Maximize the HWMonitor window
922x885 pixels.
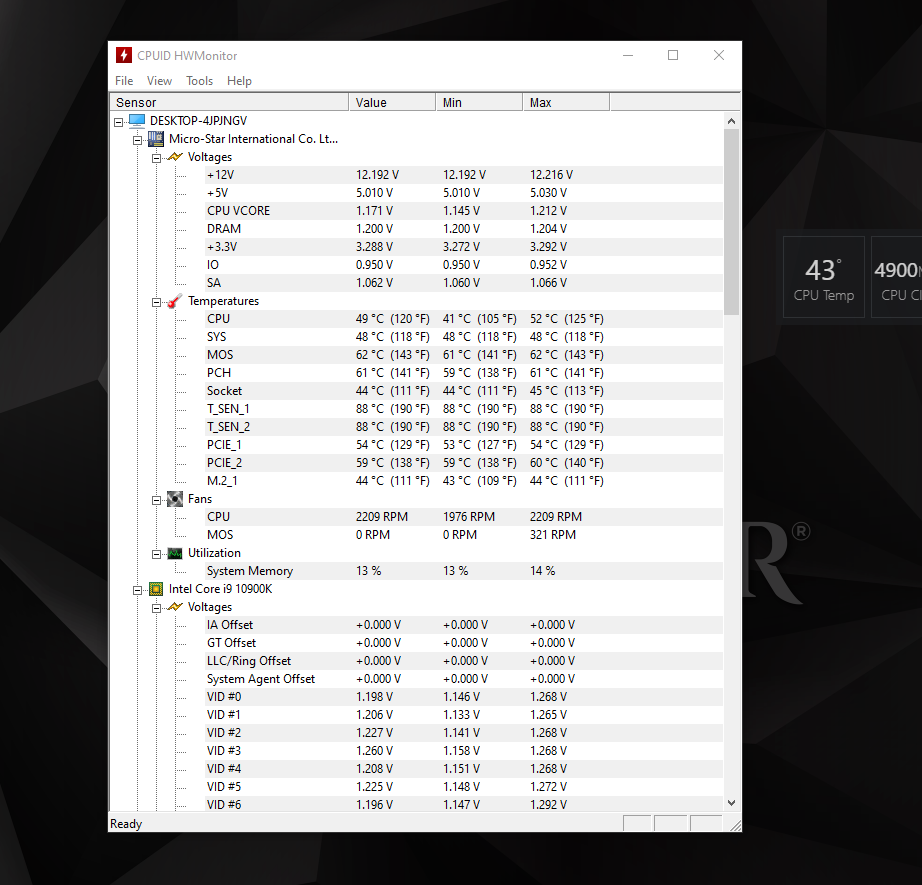tap(673, 55)
